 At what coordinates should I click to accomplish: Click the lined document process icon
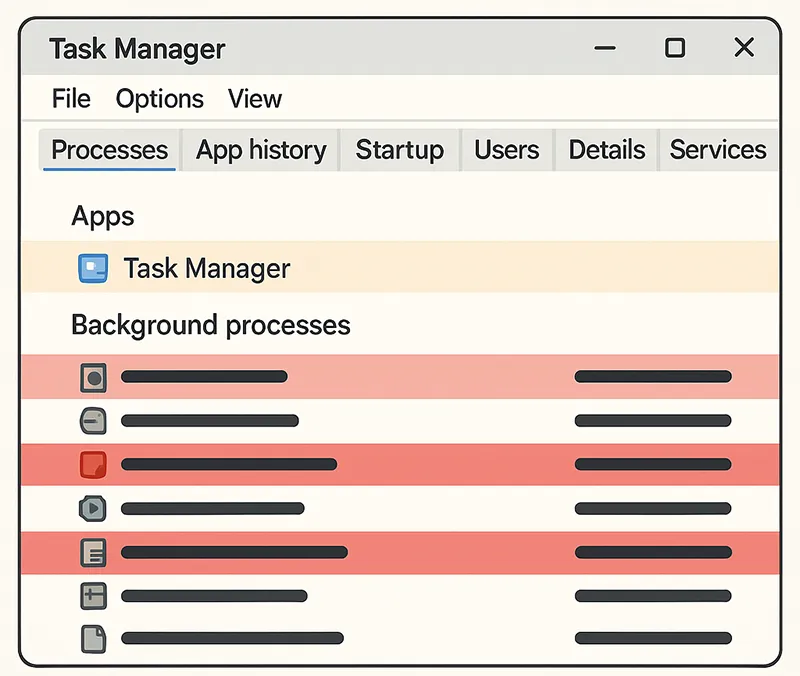(x=93, y=553)
